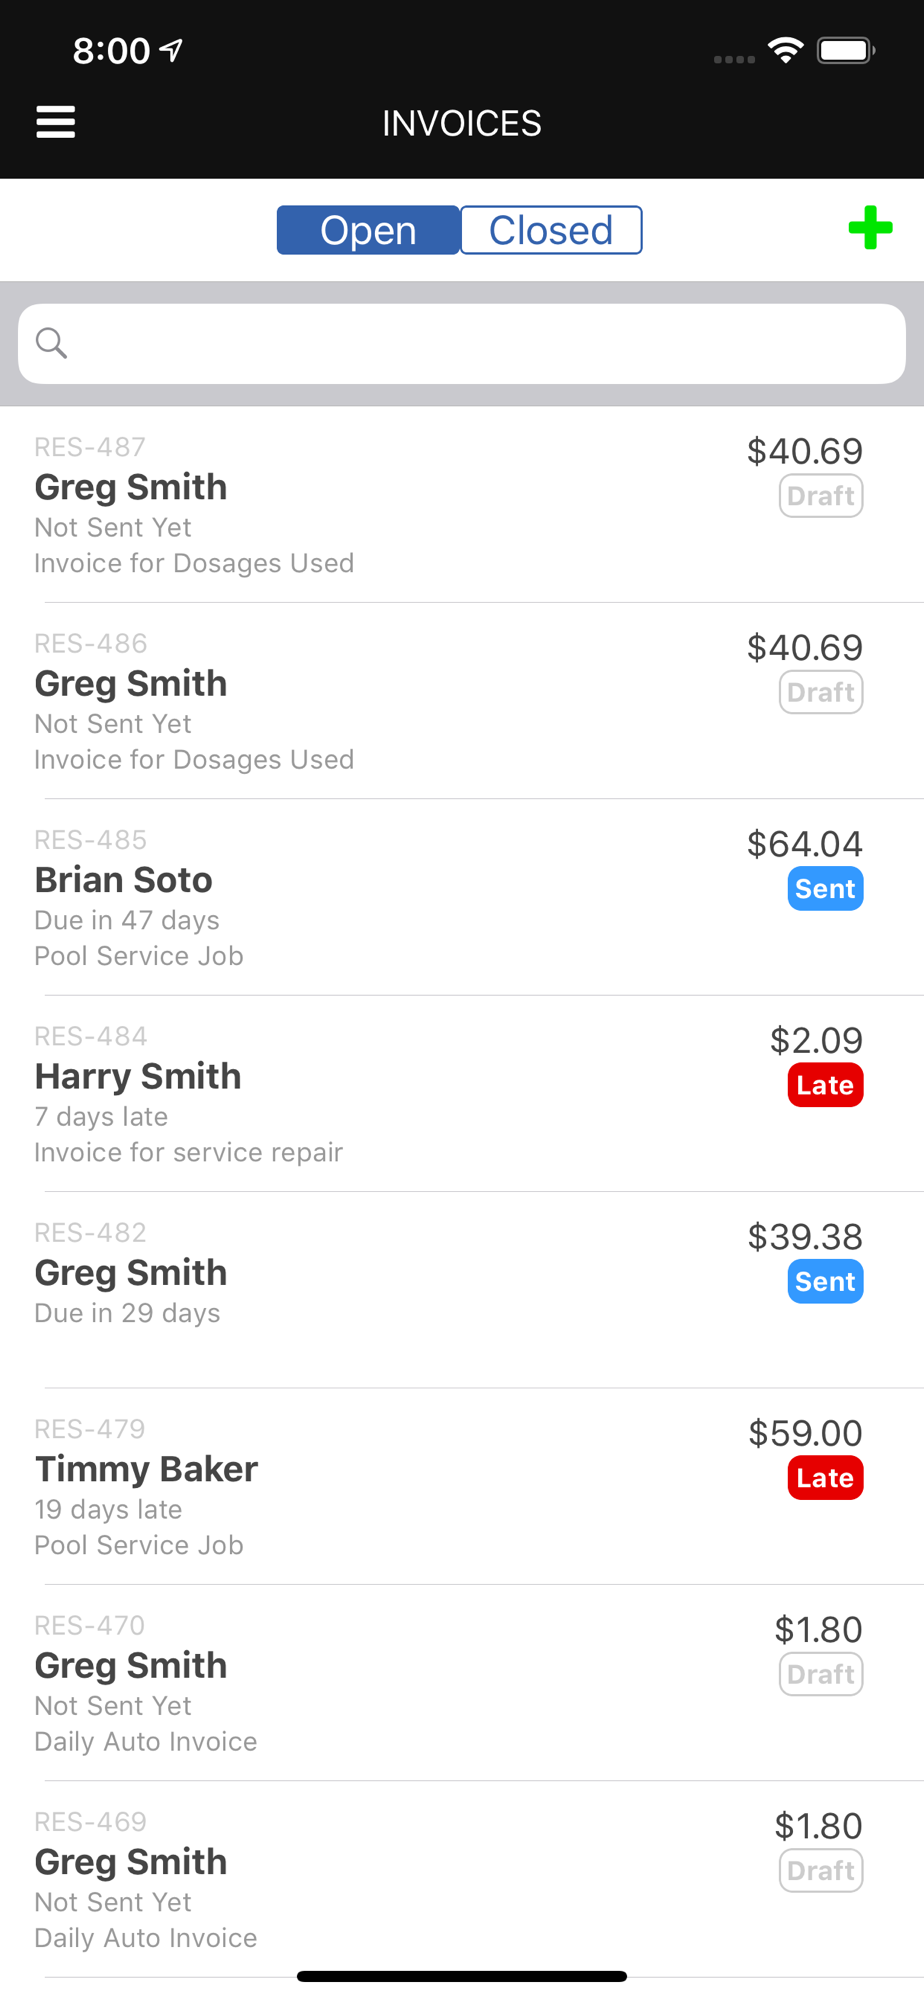The width and height of the screenshot is (924, 2000).
Task: Open Harry Smith's invoice RES-484
Action: (x=462, y=1093)
